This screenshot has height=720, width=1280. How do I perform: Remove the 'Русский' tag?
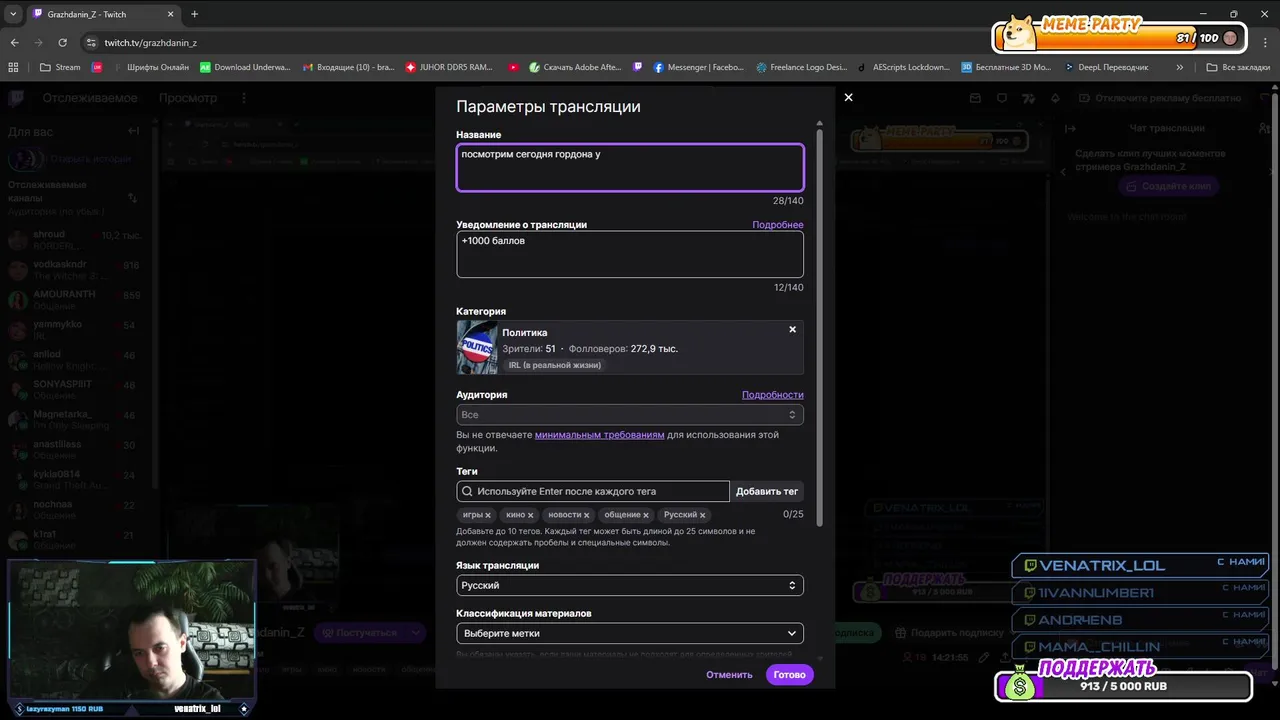pyautogui.click(x=702, y=515)
